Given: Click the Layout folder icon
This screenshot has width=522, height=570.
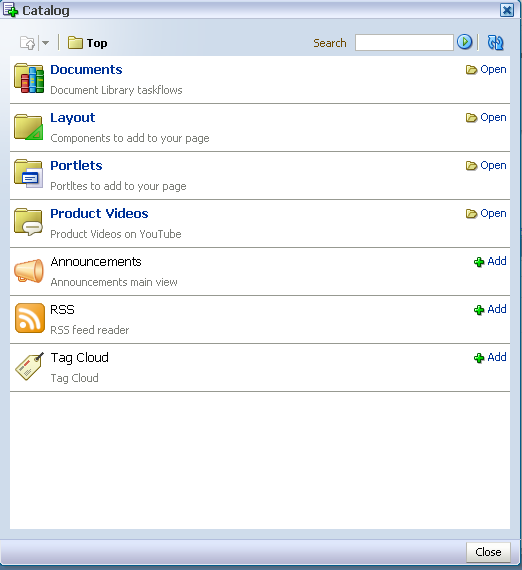Looking at the screenshot, I should pyautogui.click(x=29, y=127).
